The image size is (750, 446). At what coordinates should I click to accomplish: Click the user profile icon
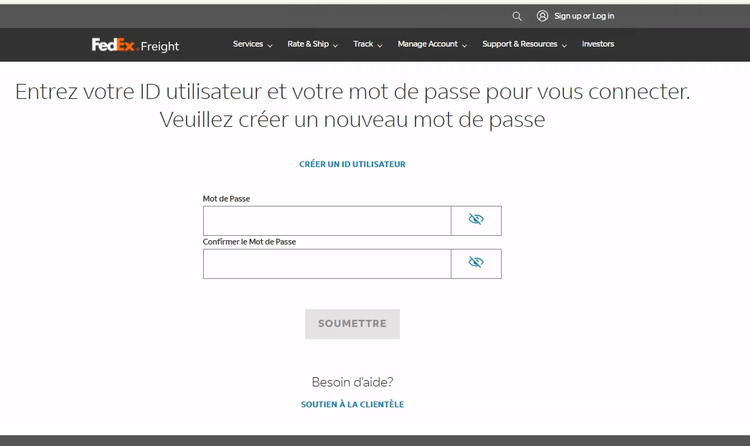tap(542, 16)
